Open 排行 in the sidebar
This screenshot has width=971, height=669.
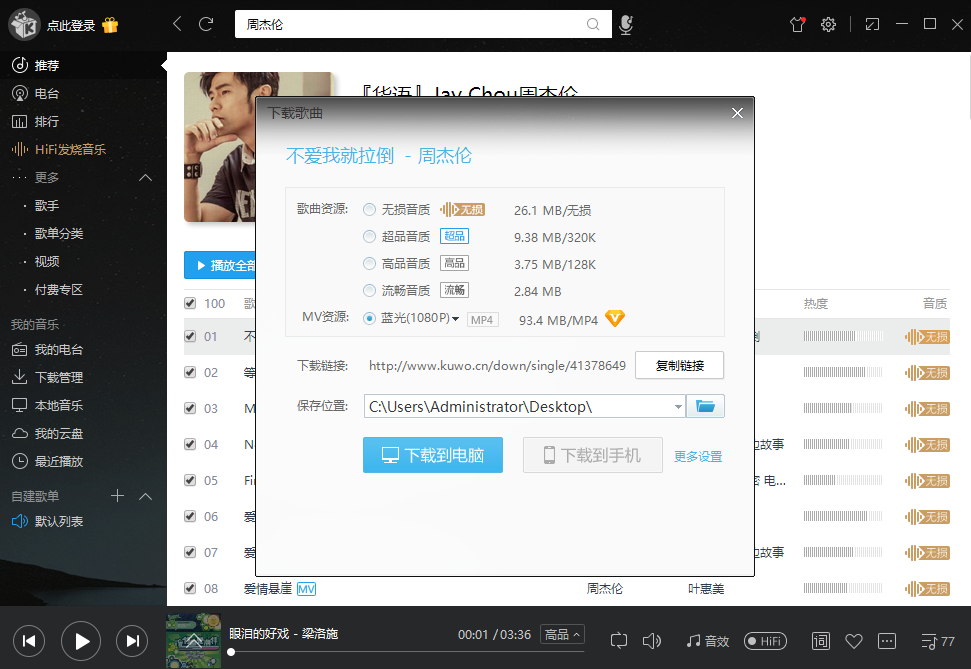click(84, 121)
